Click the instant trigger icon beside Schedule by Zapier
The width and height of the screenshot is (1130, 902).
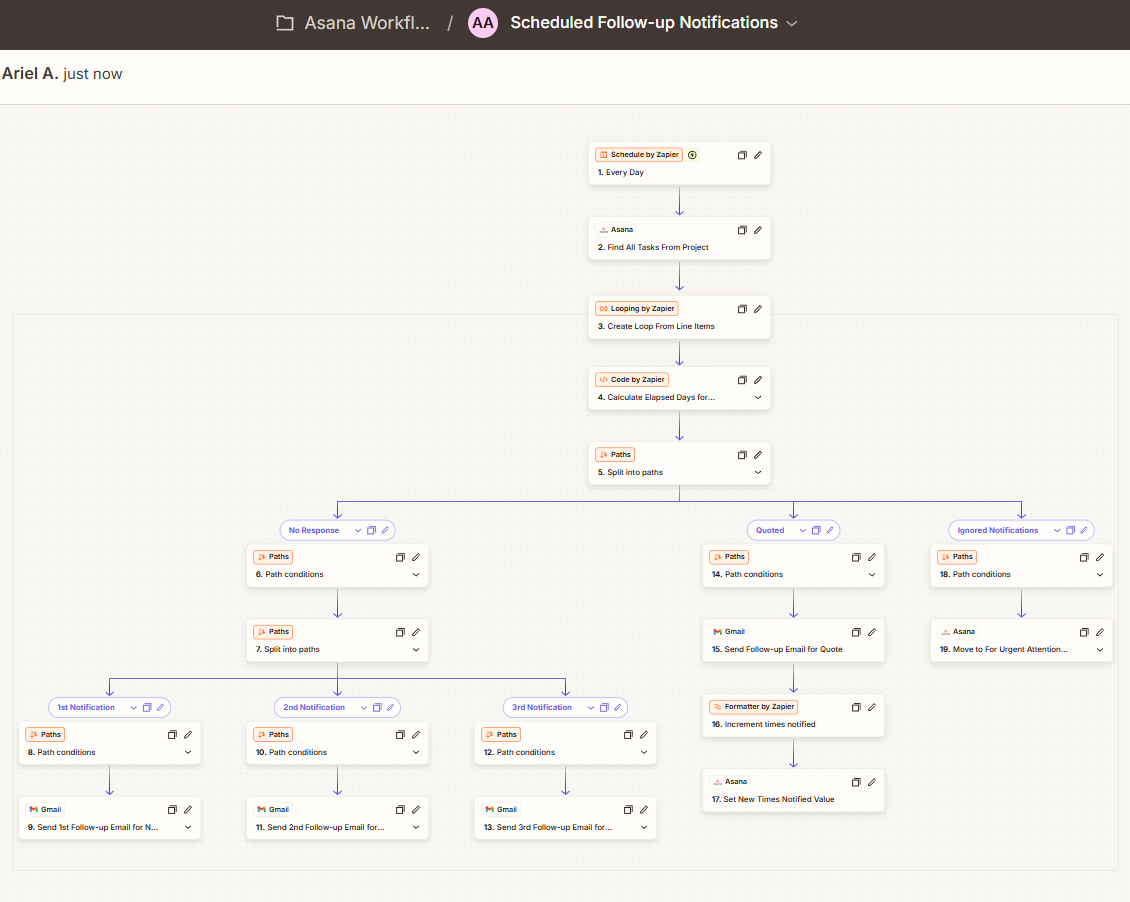(x=691, y=154)
